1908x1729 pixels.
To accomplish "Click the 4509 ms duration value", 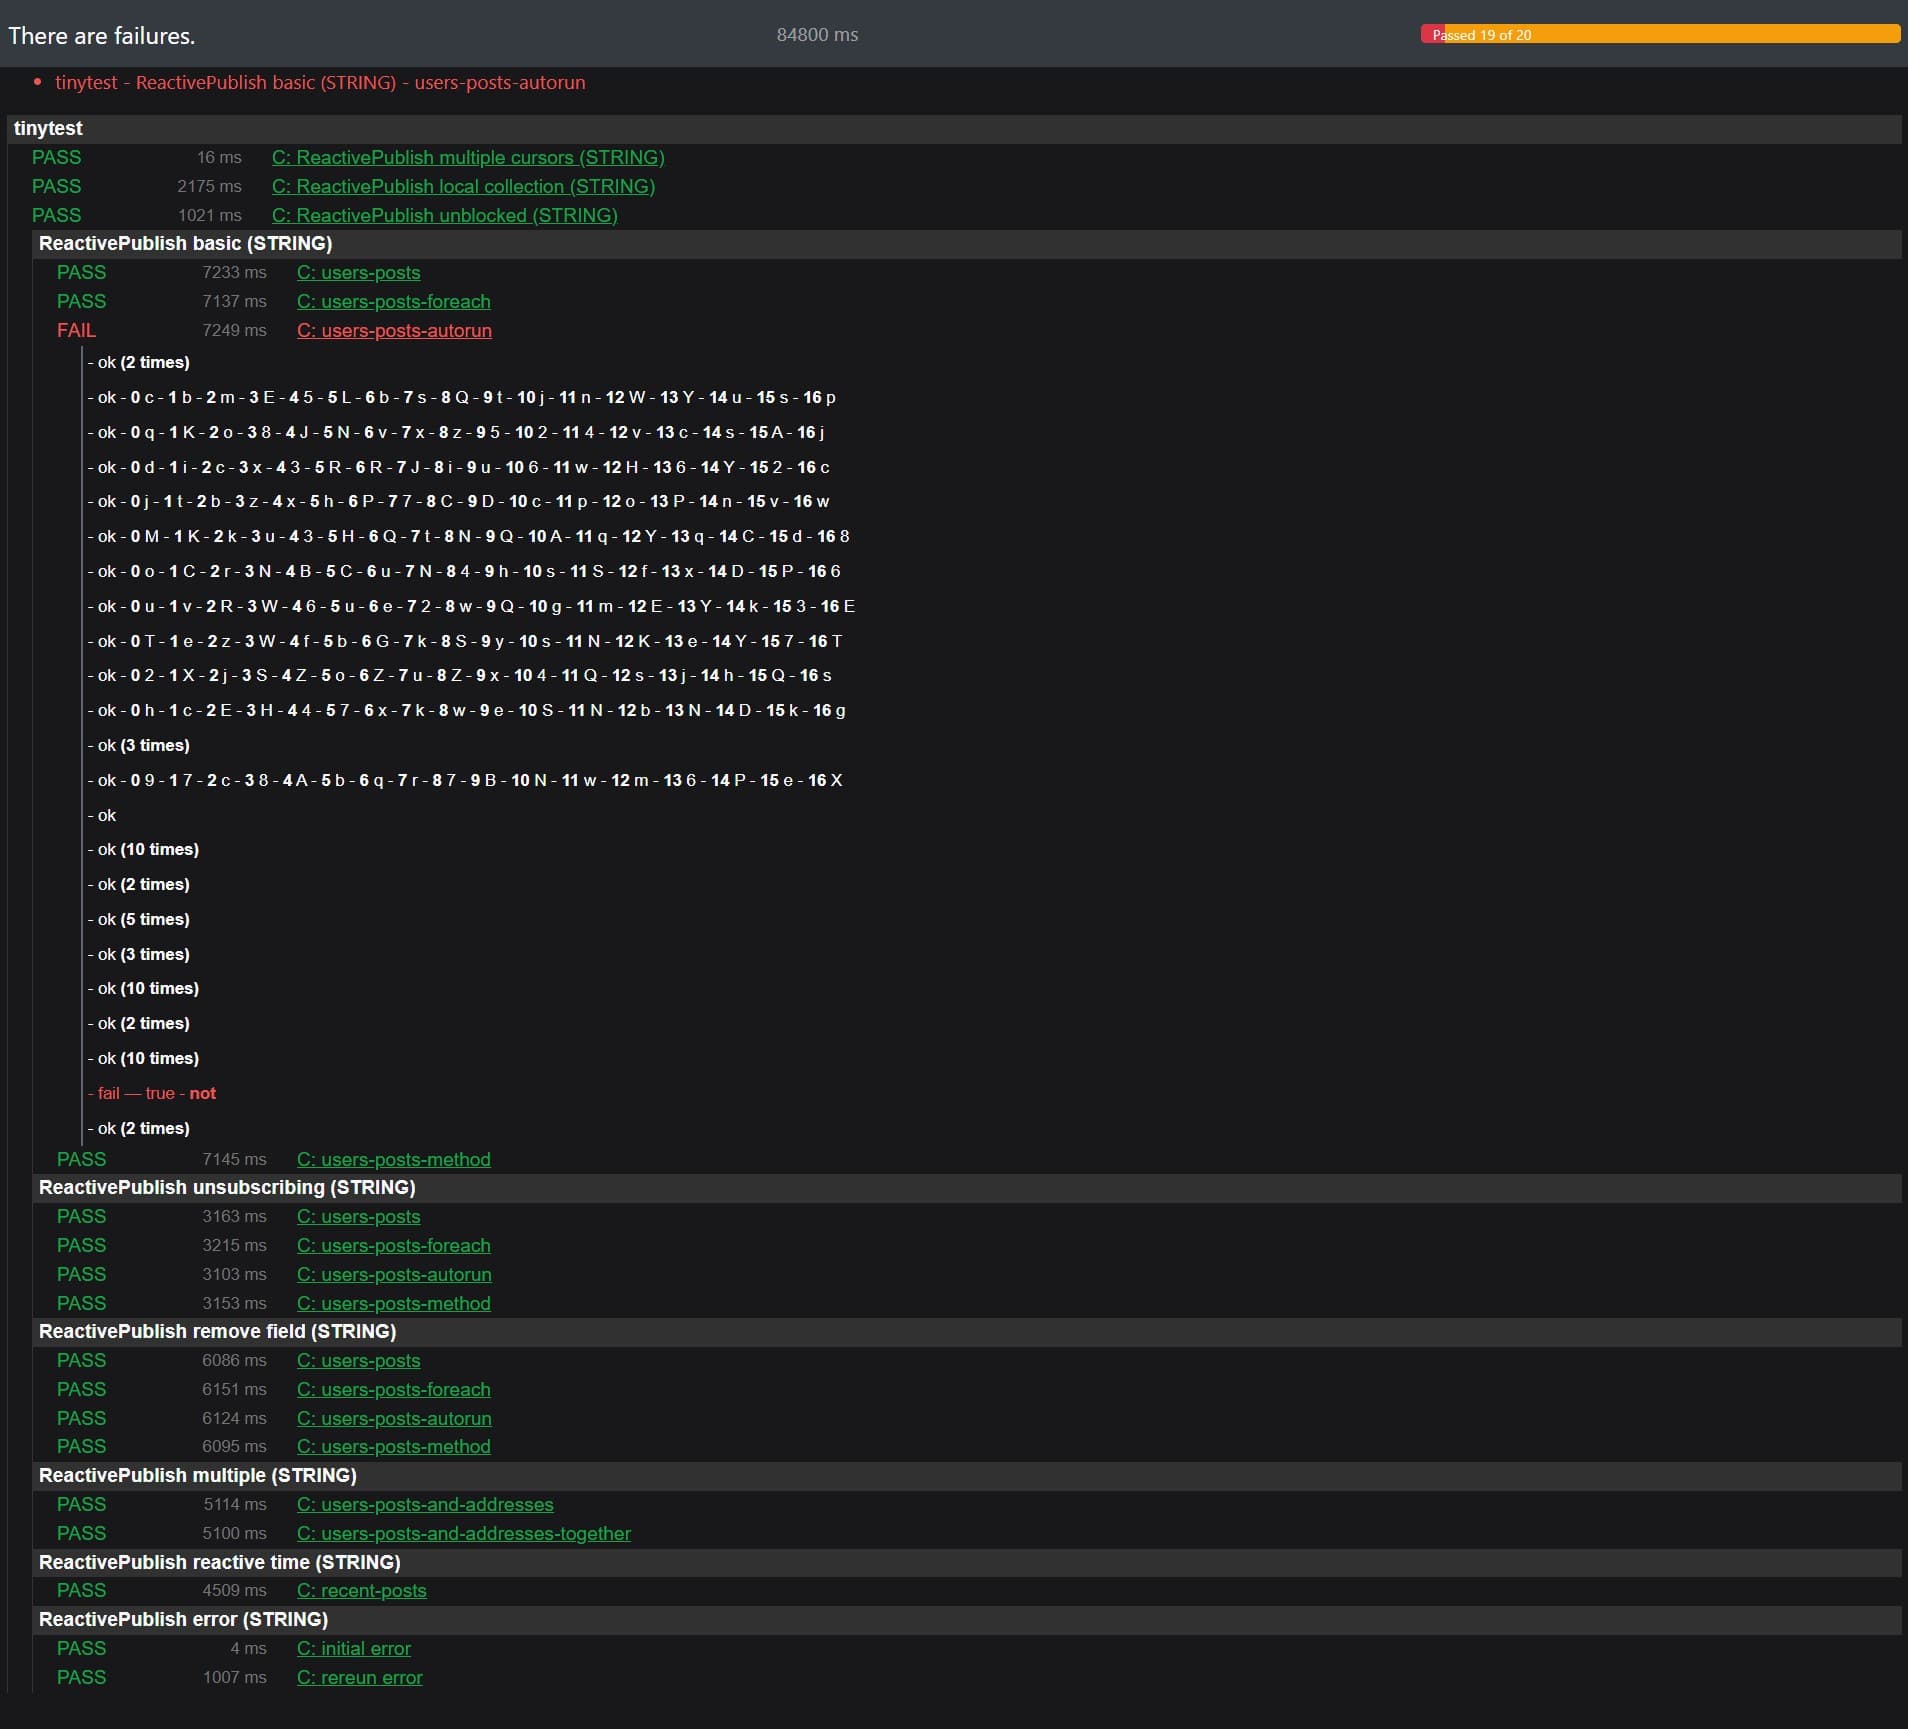I will click(234, 1590).
